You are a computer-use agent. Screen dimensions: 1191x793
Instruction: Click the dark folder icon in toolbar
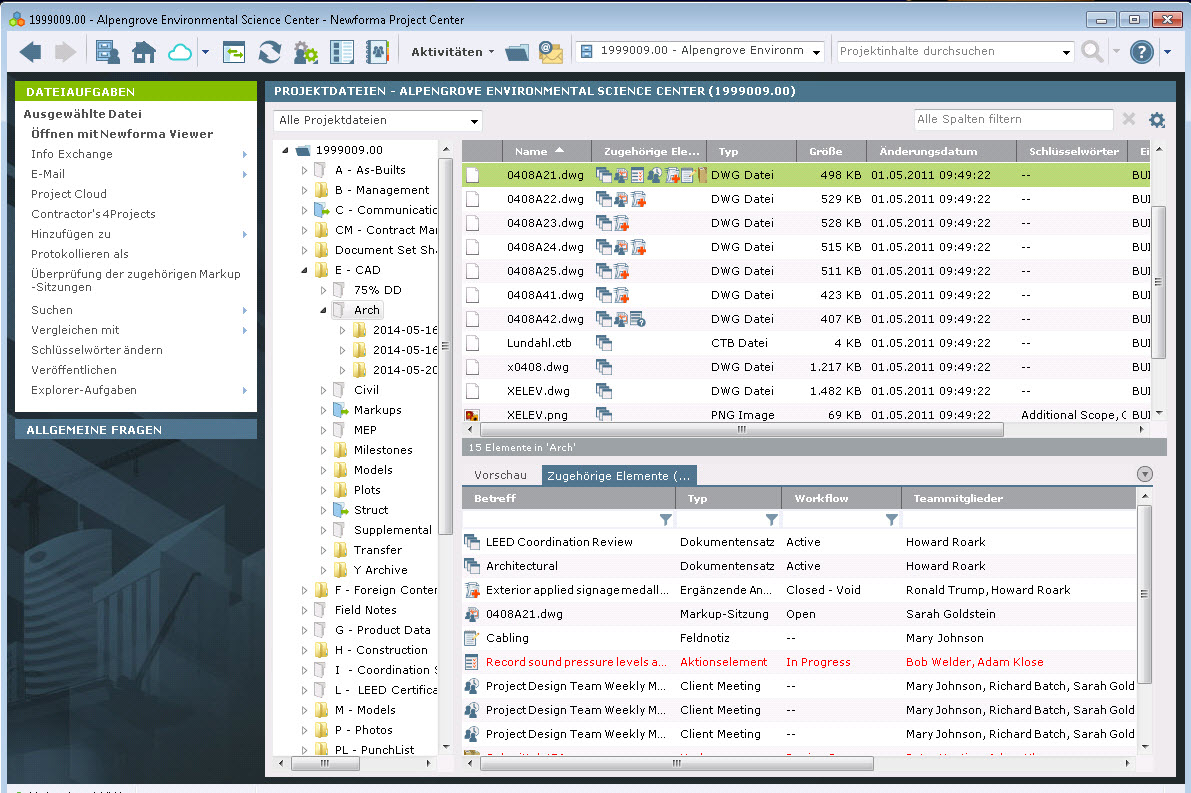[x=517, y=52]
